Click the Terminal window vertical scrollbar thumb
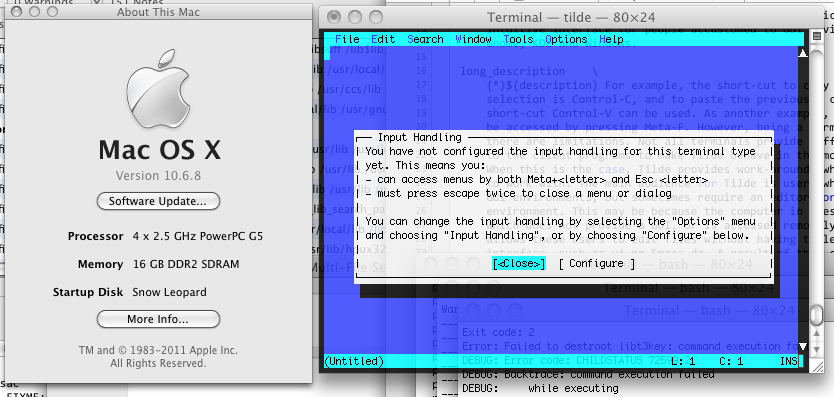 coord(816,315)
